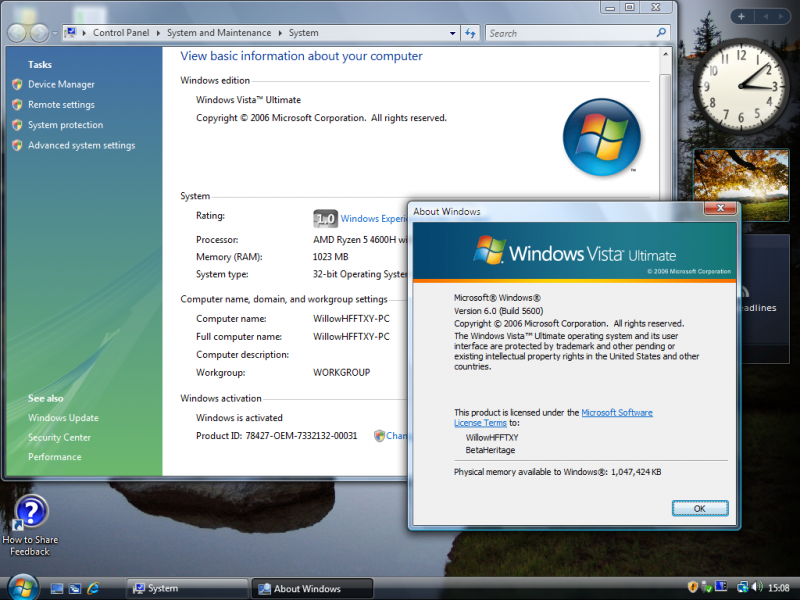The width and height of the screenshot is (800, 600).
Task: Click the Change product key shield icon
Action: point(379,436)
